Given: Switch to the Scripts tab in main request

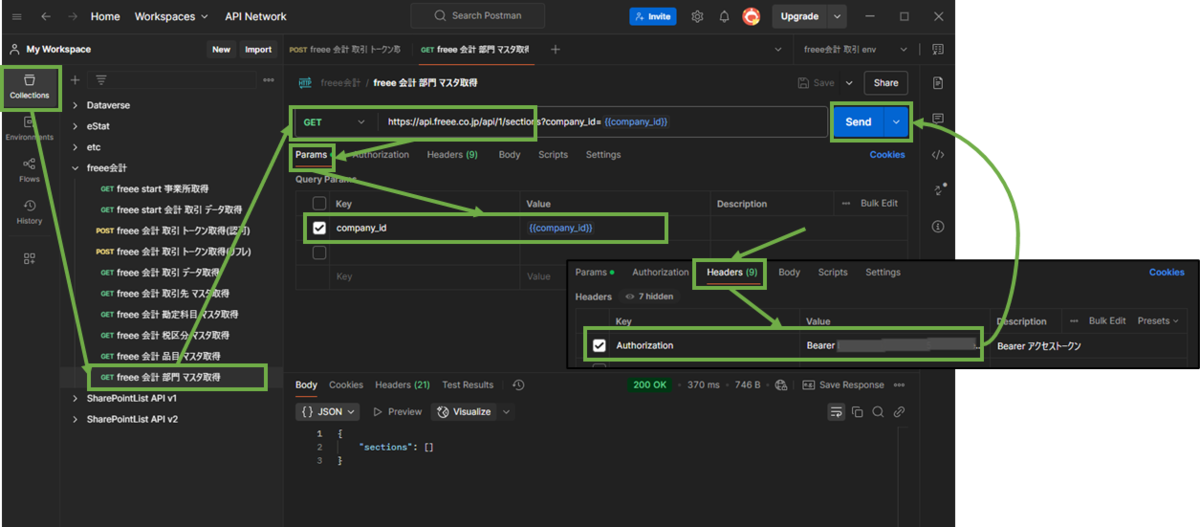Looking at the screenshot, I should point(553,155).
